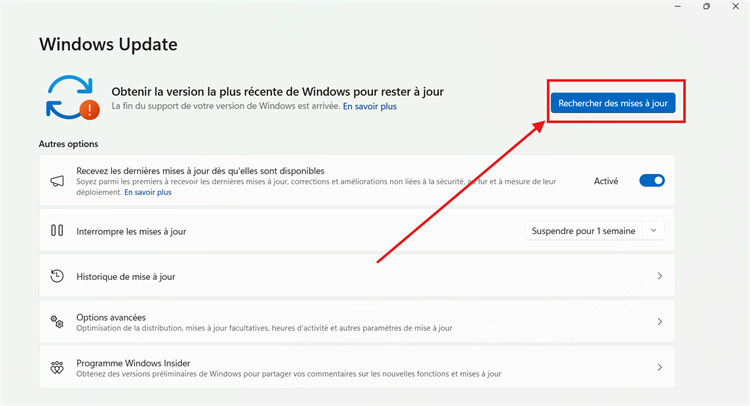Expand Options avancées chevron

pos(660,322)
